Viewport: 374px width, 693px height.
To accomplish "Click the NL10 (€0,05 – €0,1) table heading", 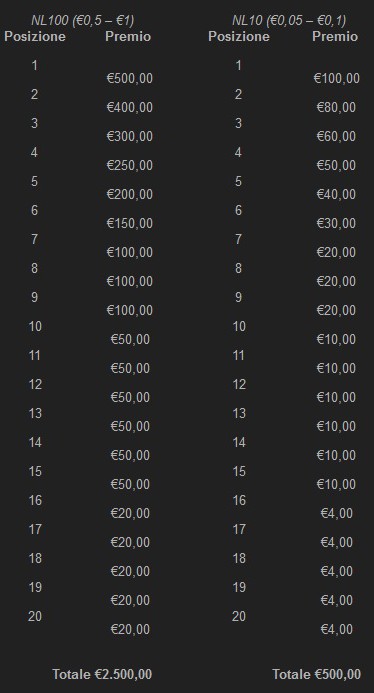I will point(289,20).
